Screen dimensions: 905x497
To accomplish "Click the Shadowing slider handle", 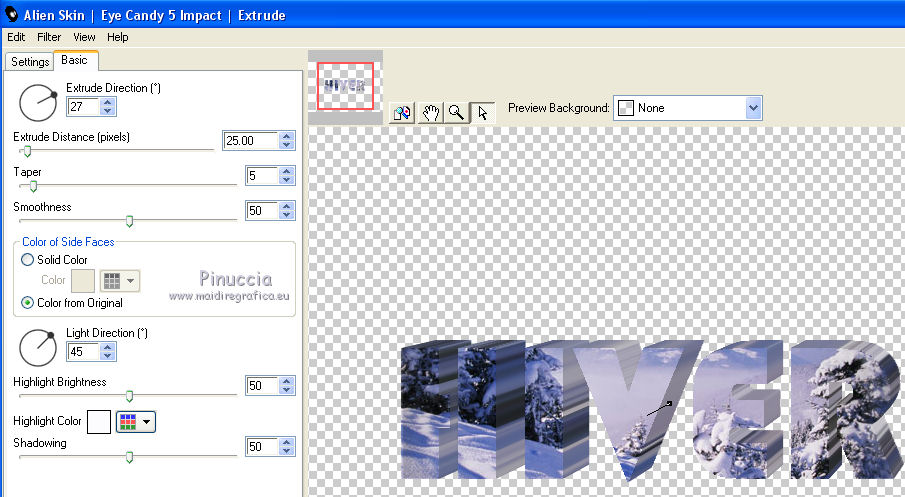I will point(129,457).
